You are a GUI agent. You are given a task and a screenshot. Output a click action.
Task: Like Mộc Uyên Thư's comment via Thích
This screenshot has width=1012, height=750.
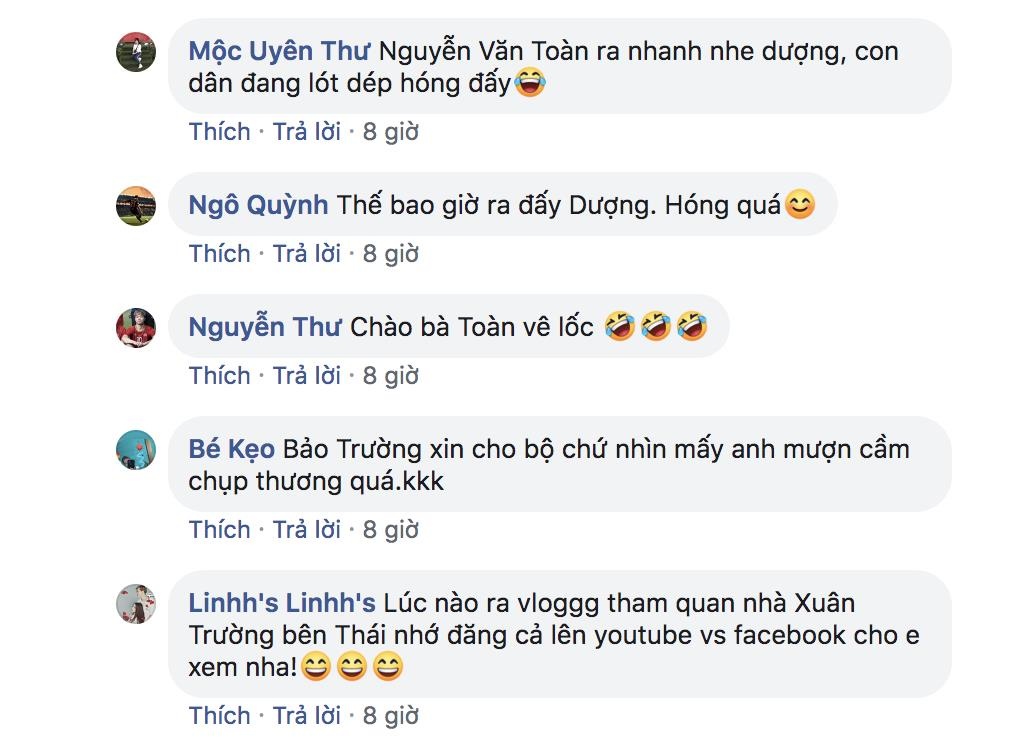pos(219,132)
